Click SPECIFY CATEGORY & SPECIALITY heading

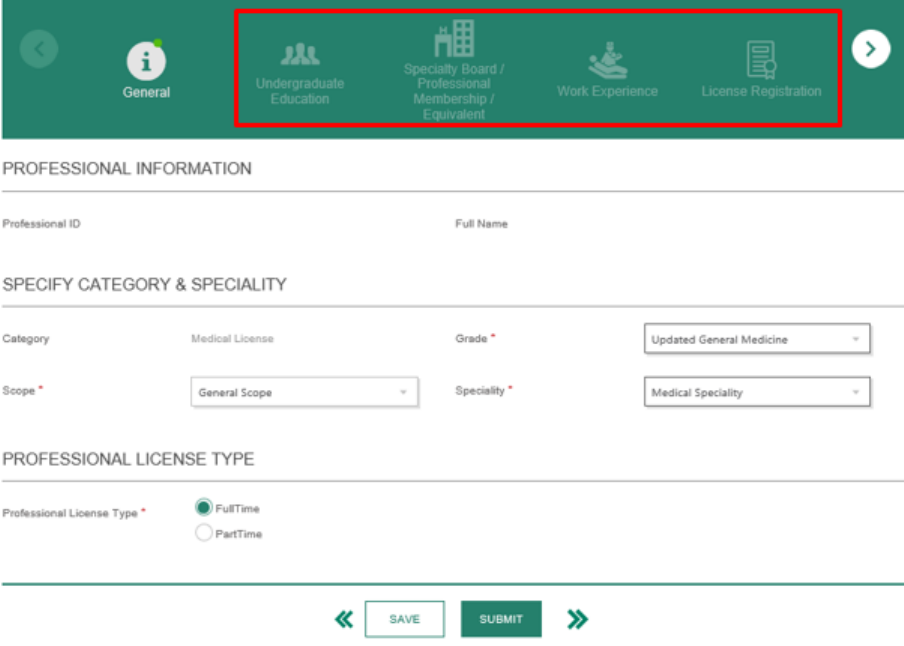click(145, 284)
